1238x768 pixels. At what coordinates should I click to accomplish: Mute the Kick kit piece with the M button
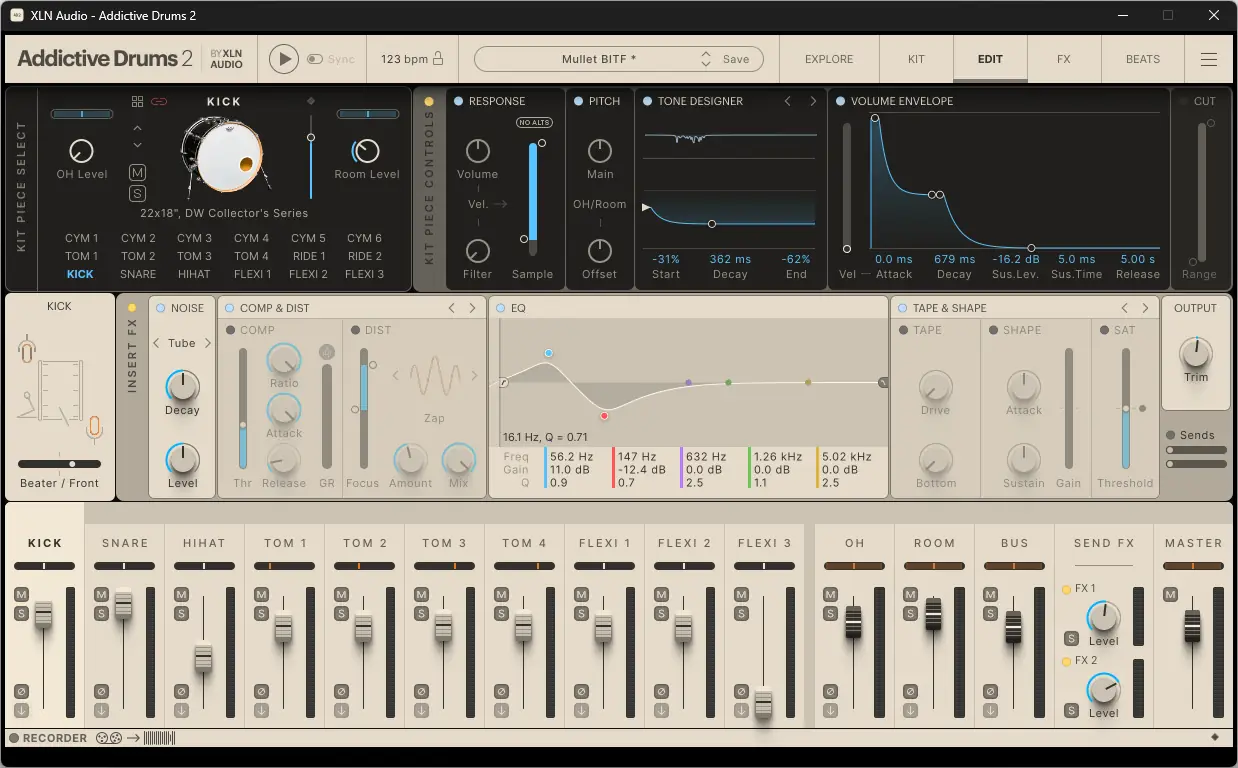(135, 172)
